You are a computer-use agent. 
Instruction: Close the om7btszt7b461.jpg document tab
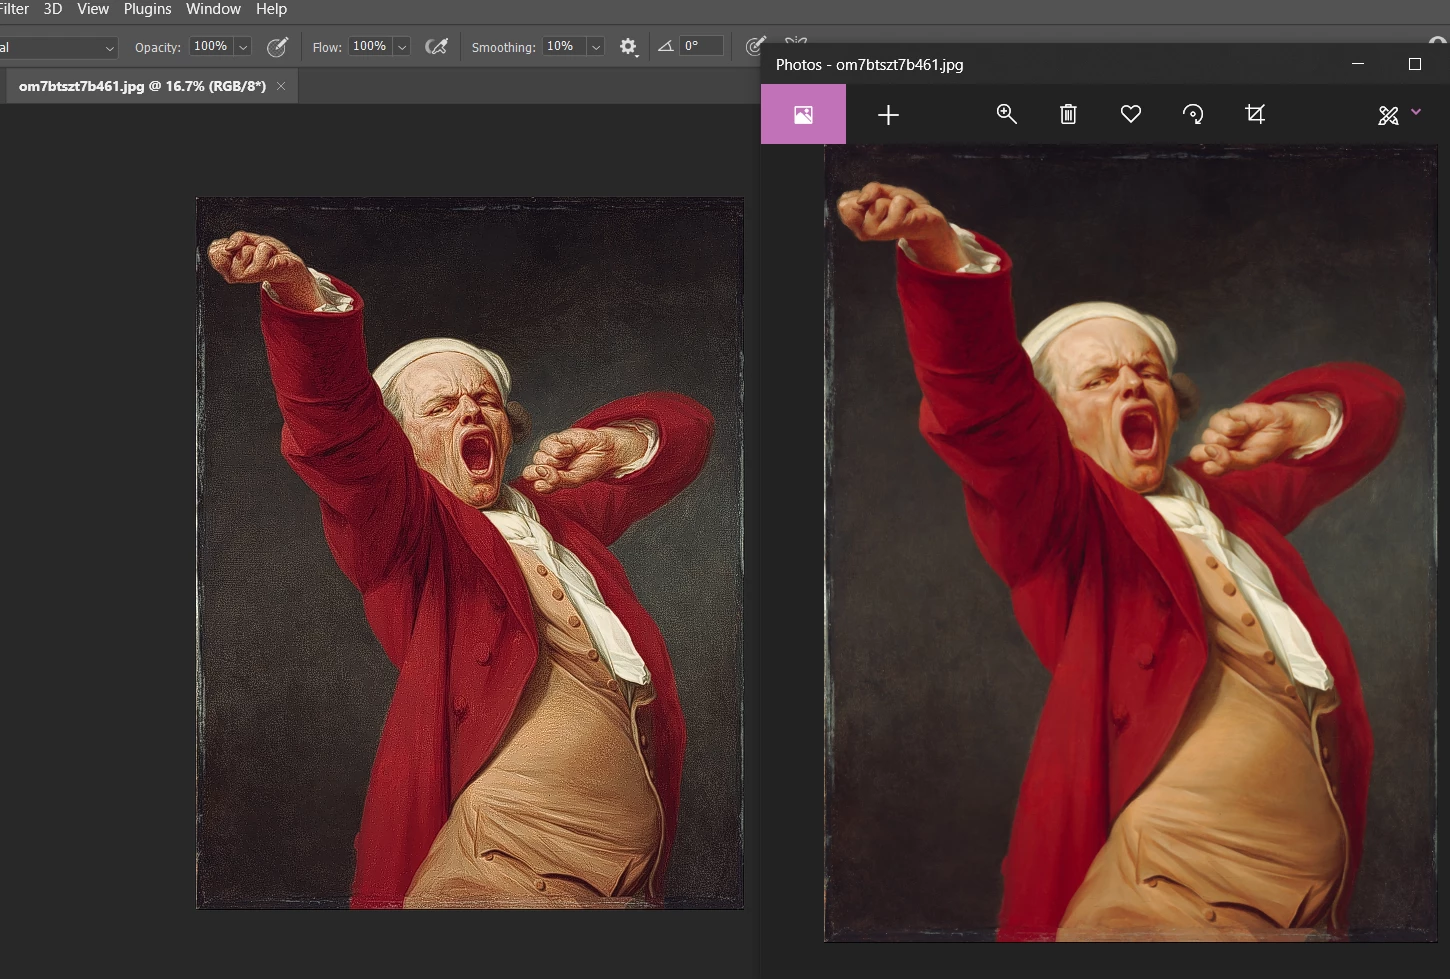click(x=281, y=86)
